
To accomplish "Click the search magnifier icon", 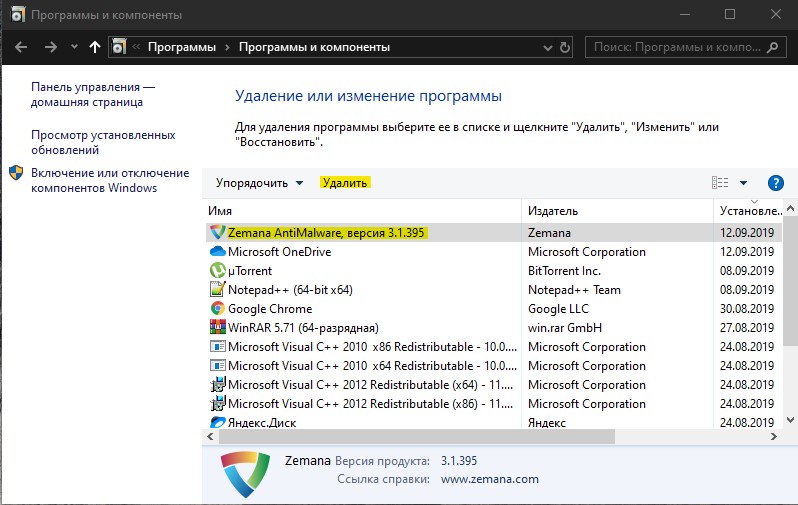I will point(773,47).
